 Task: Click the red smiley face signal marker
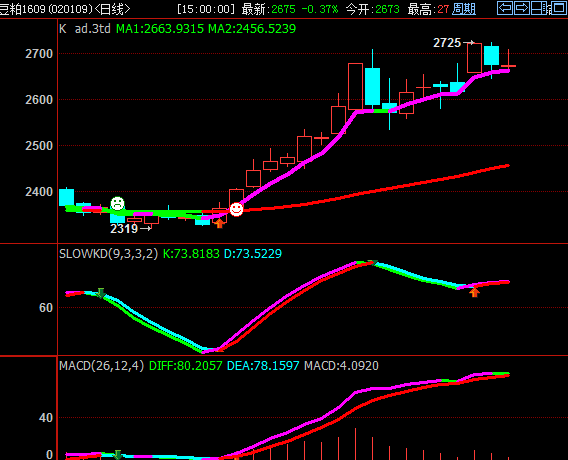tap(236, 209)
